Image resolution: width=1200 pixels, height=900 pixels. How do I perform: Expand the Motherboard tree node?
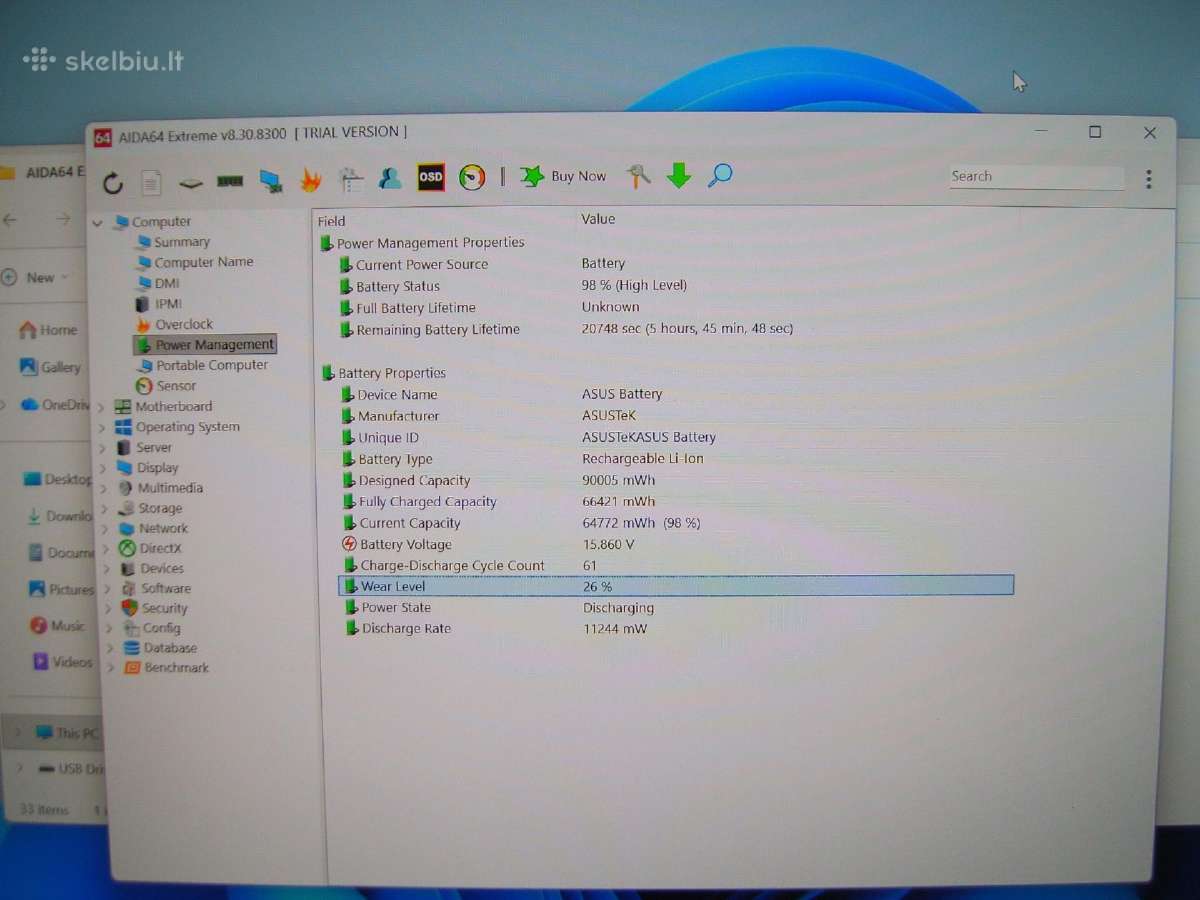(x=101, y=407)
